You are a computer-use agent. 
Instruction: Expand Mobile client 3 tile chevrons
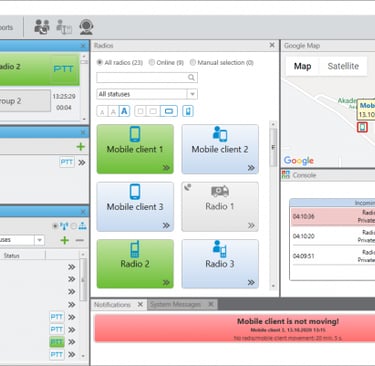(166, 225)
